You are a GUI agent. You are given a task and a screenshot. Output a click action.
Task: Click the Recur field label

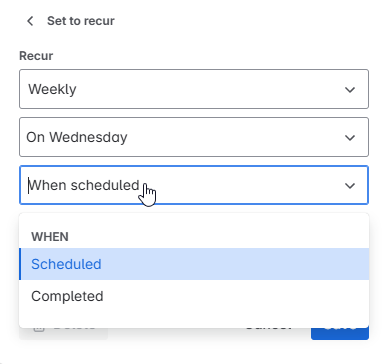(36, 56)
